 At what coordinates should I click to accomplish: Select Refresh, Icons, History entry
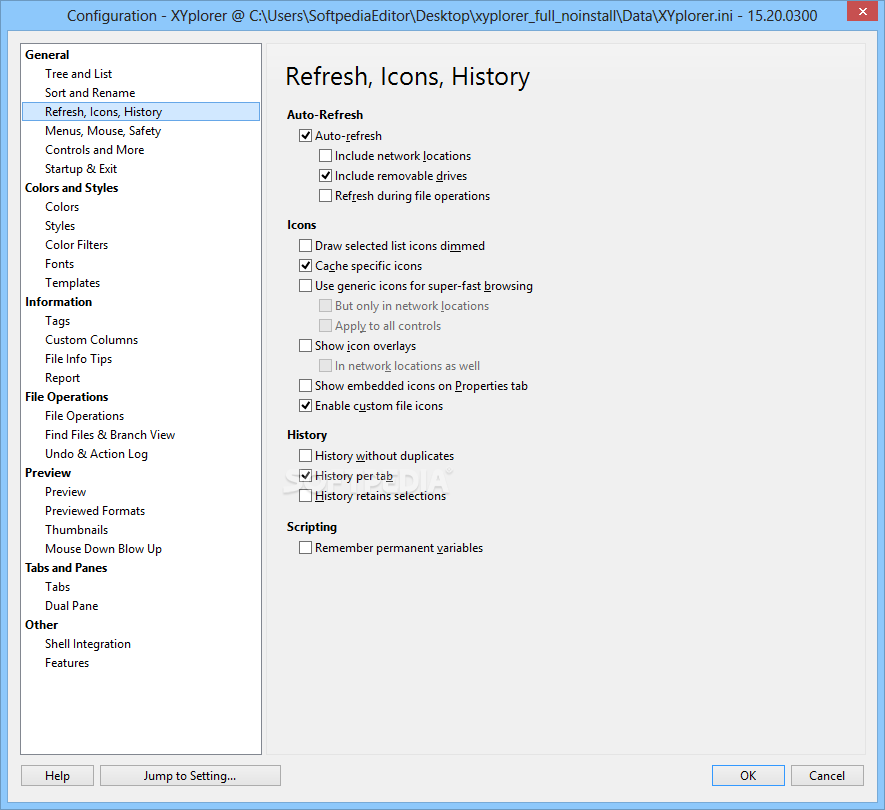coord(141,112)
